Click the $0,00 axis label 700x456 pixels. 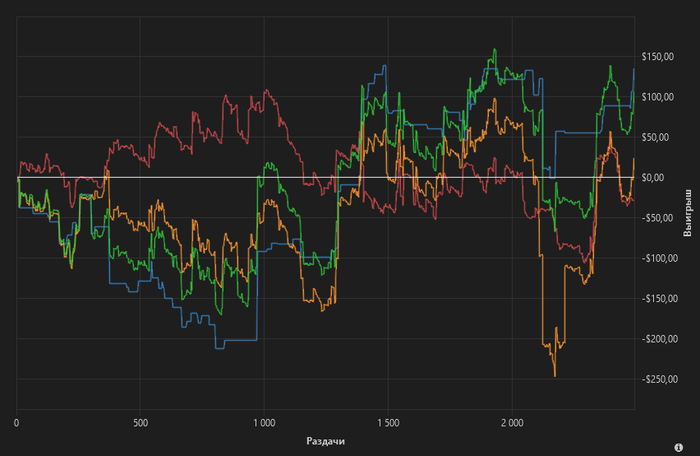(x=653, y=178)
